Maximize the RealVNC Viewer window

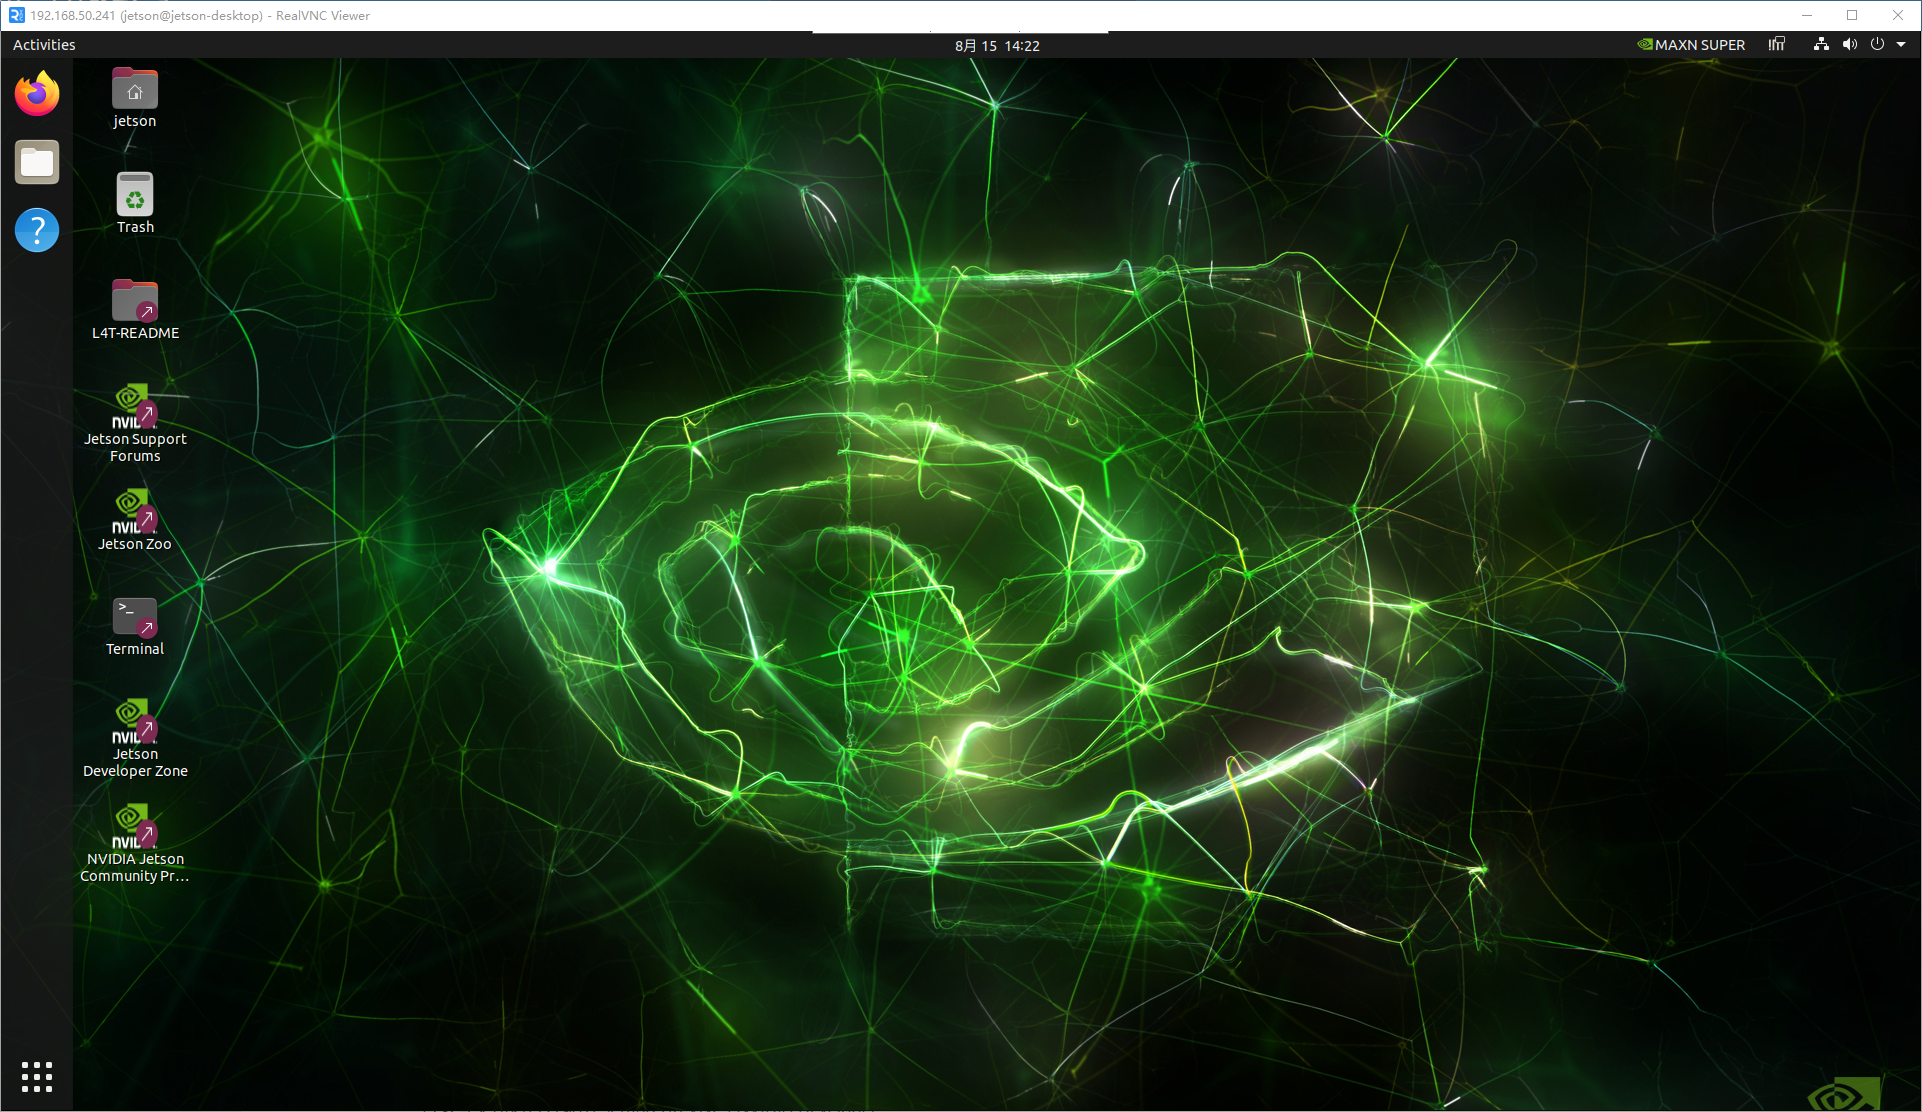[x=1852, y=15]
